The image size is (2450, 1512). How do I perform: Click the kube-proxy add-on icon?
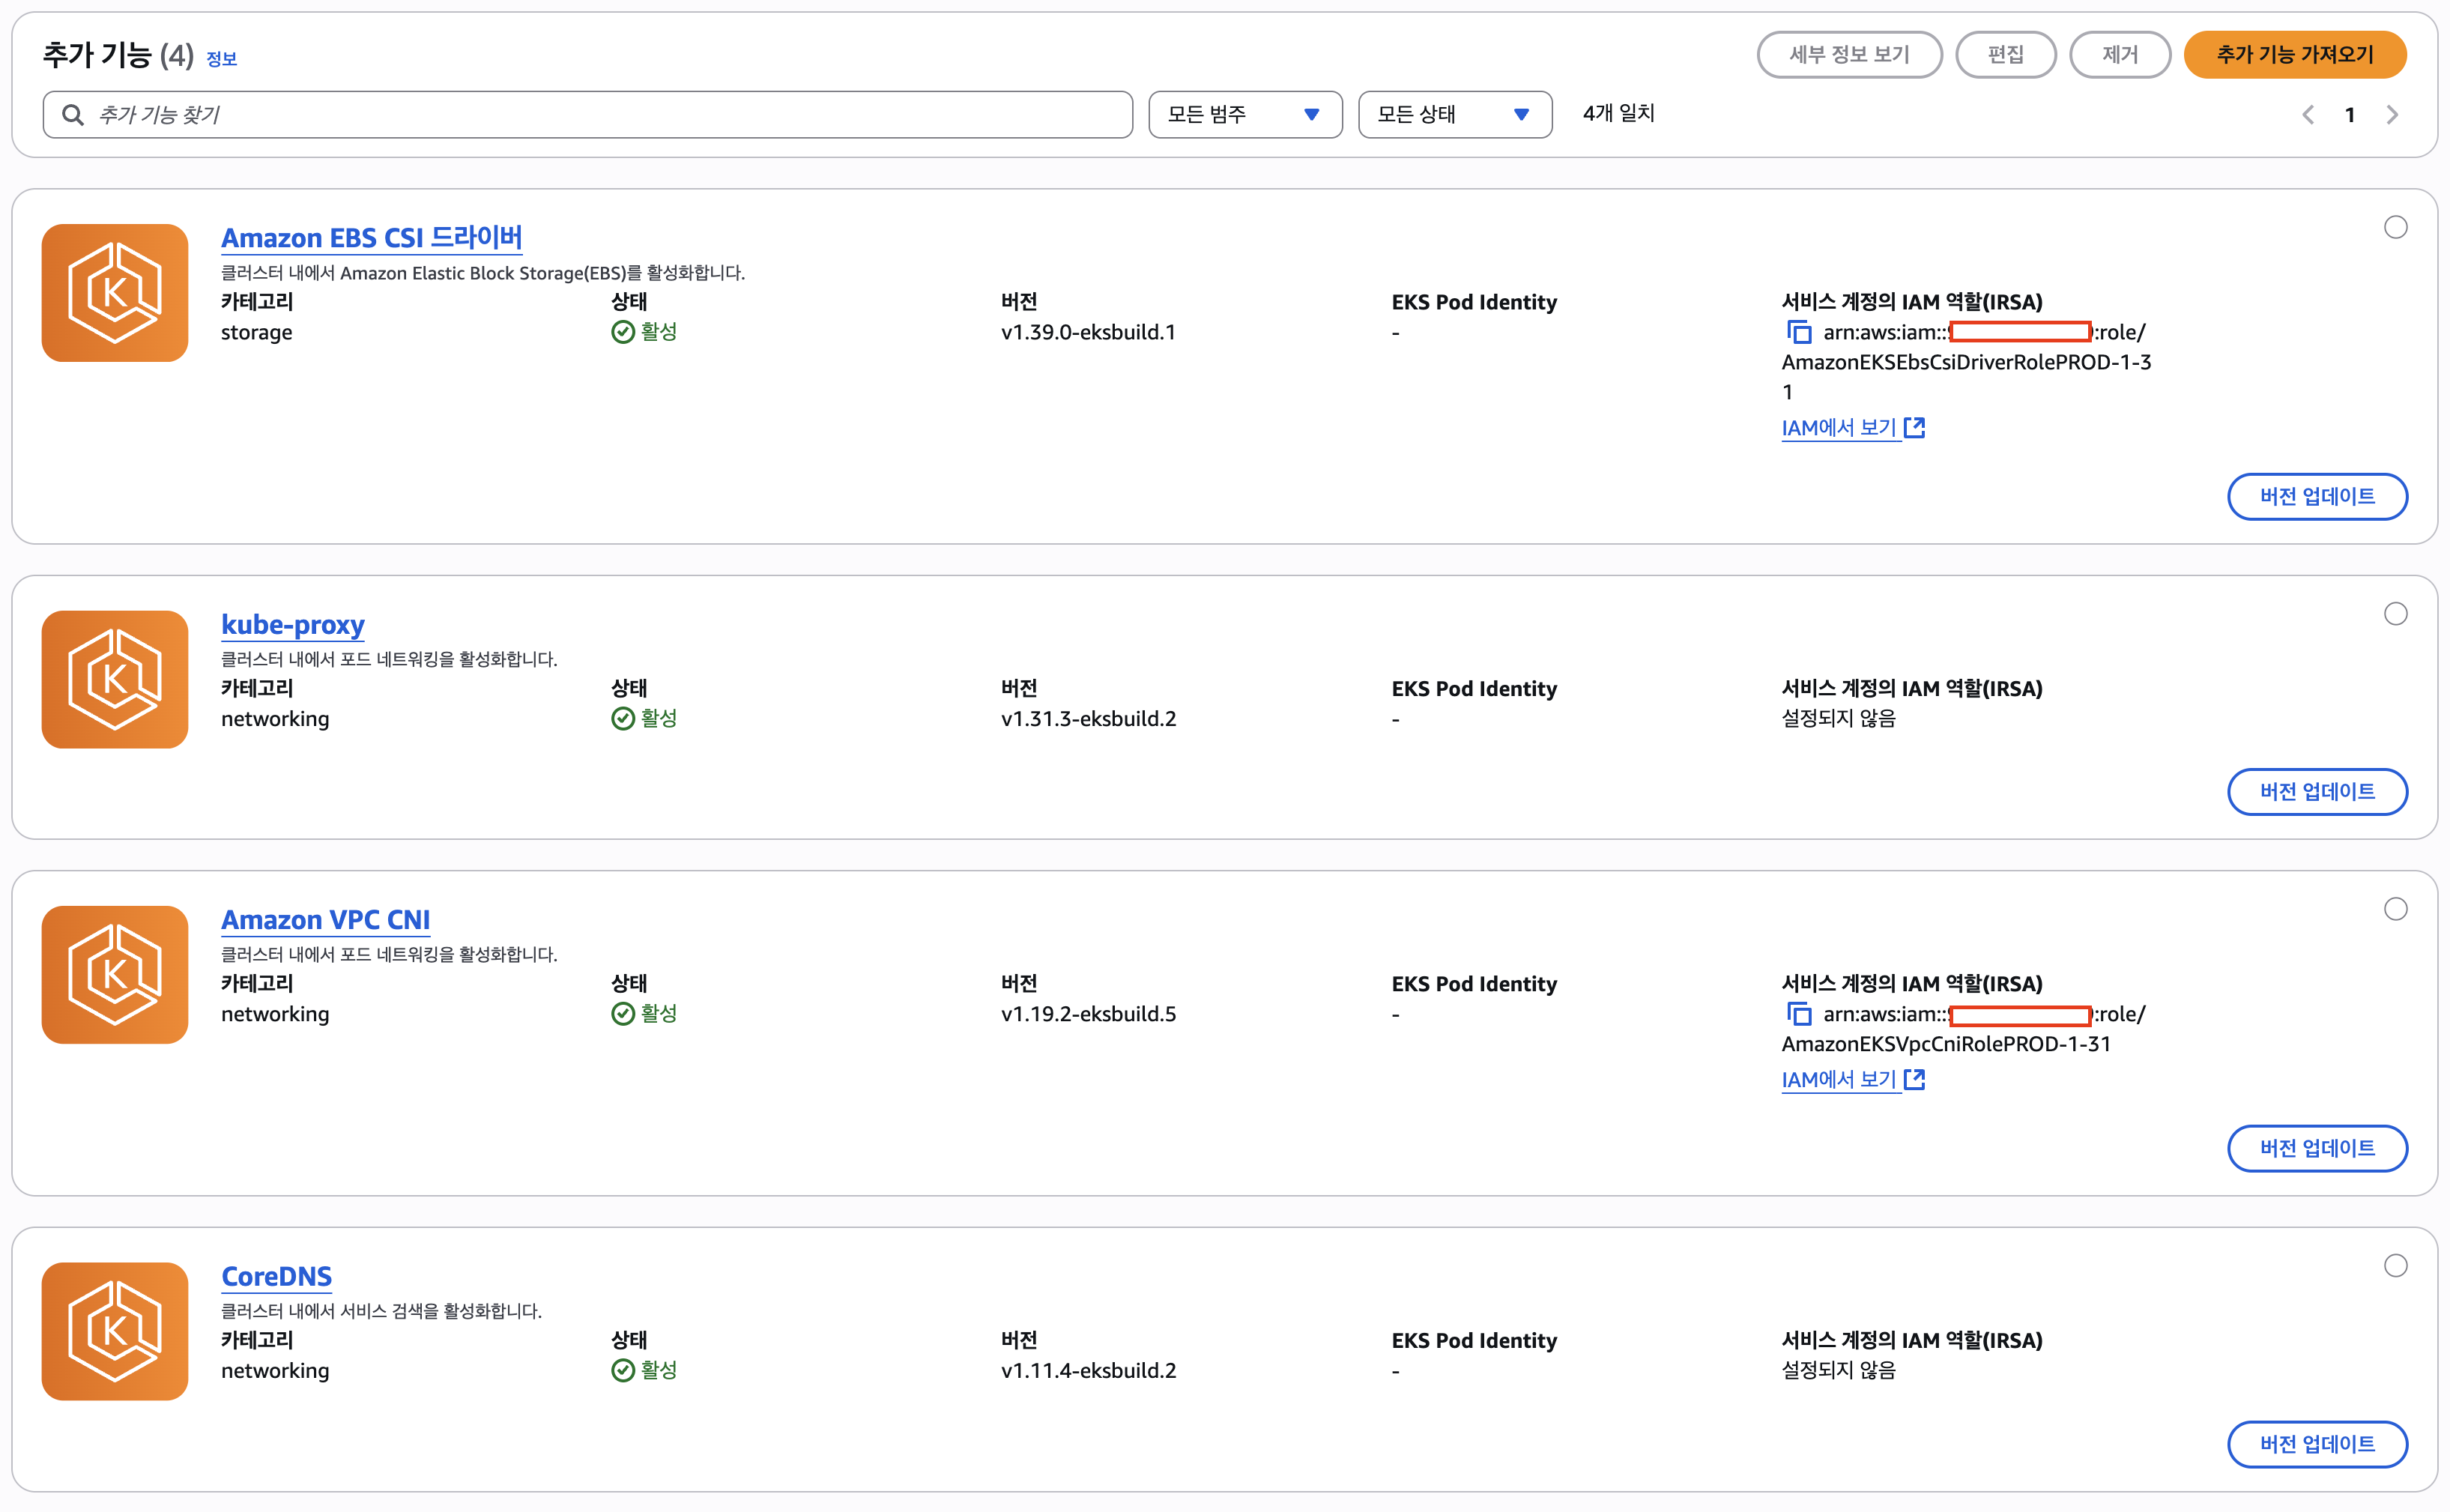(x=115, y=679)
